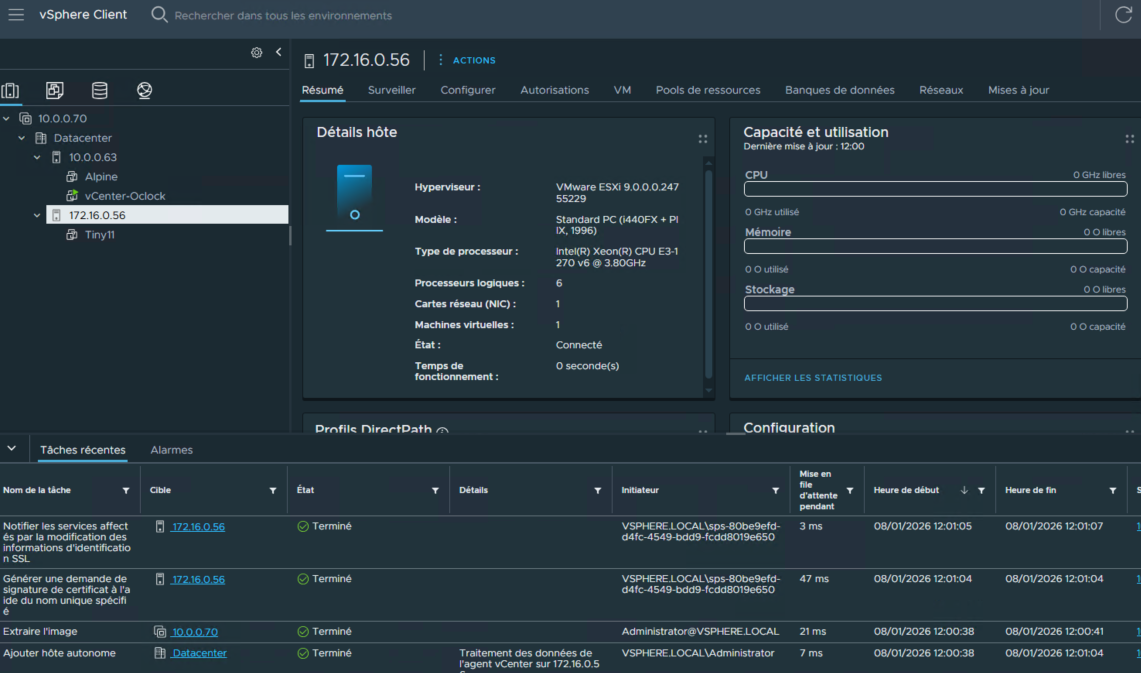The image size is (1141, 673).
Task: Collapse the left navigation panel
Action: coord(279,52)
